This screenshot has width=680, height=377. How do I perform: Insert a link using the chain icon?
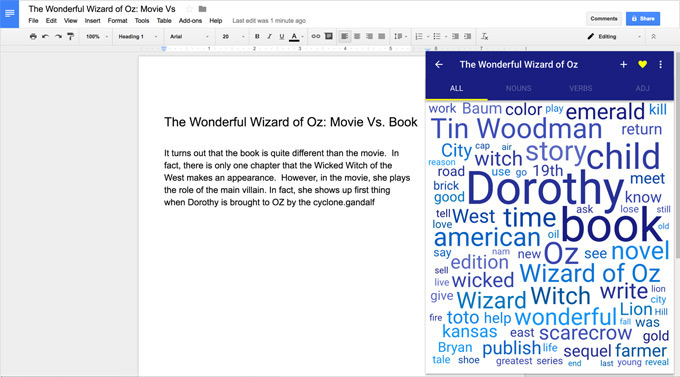(316, 36)
